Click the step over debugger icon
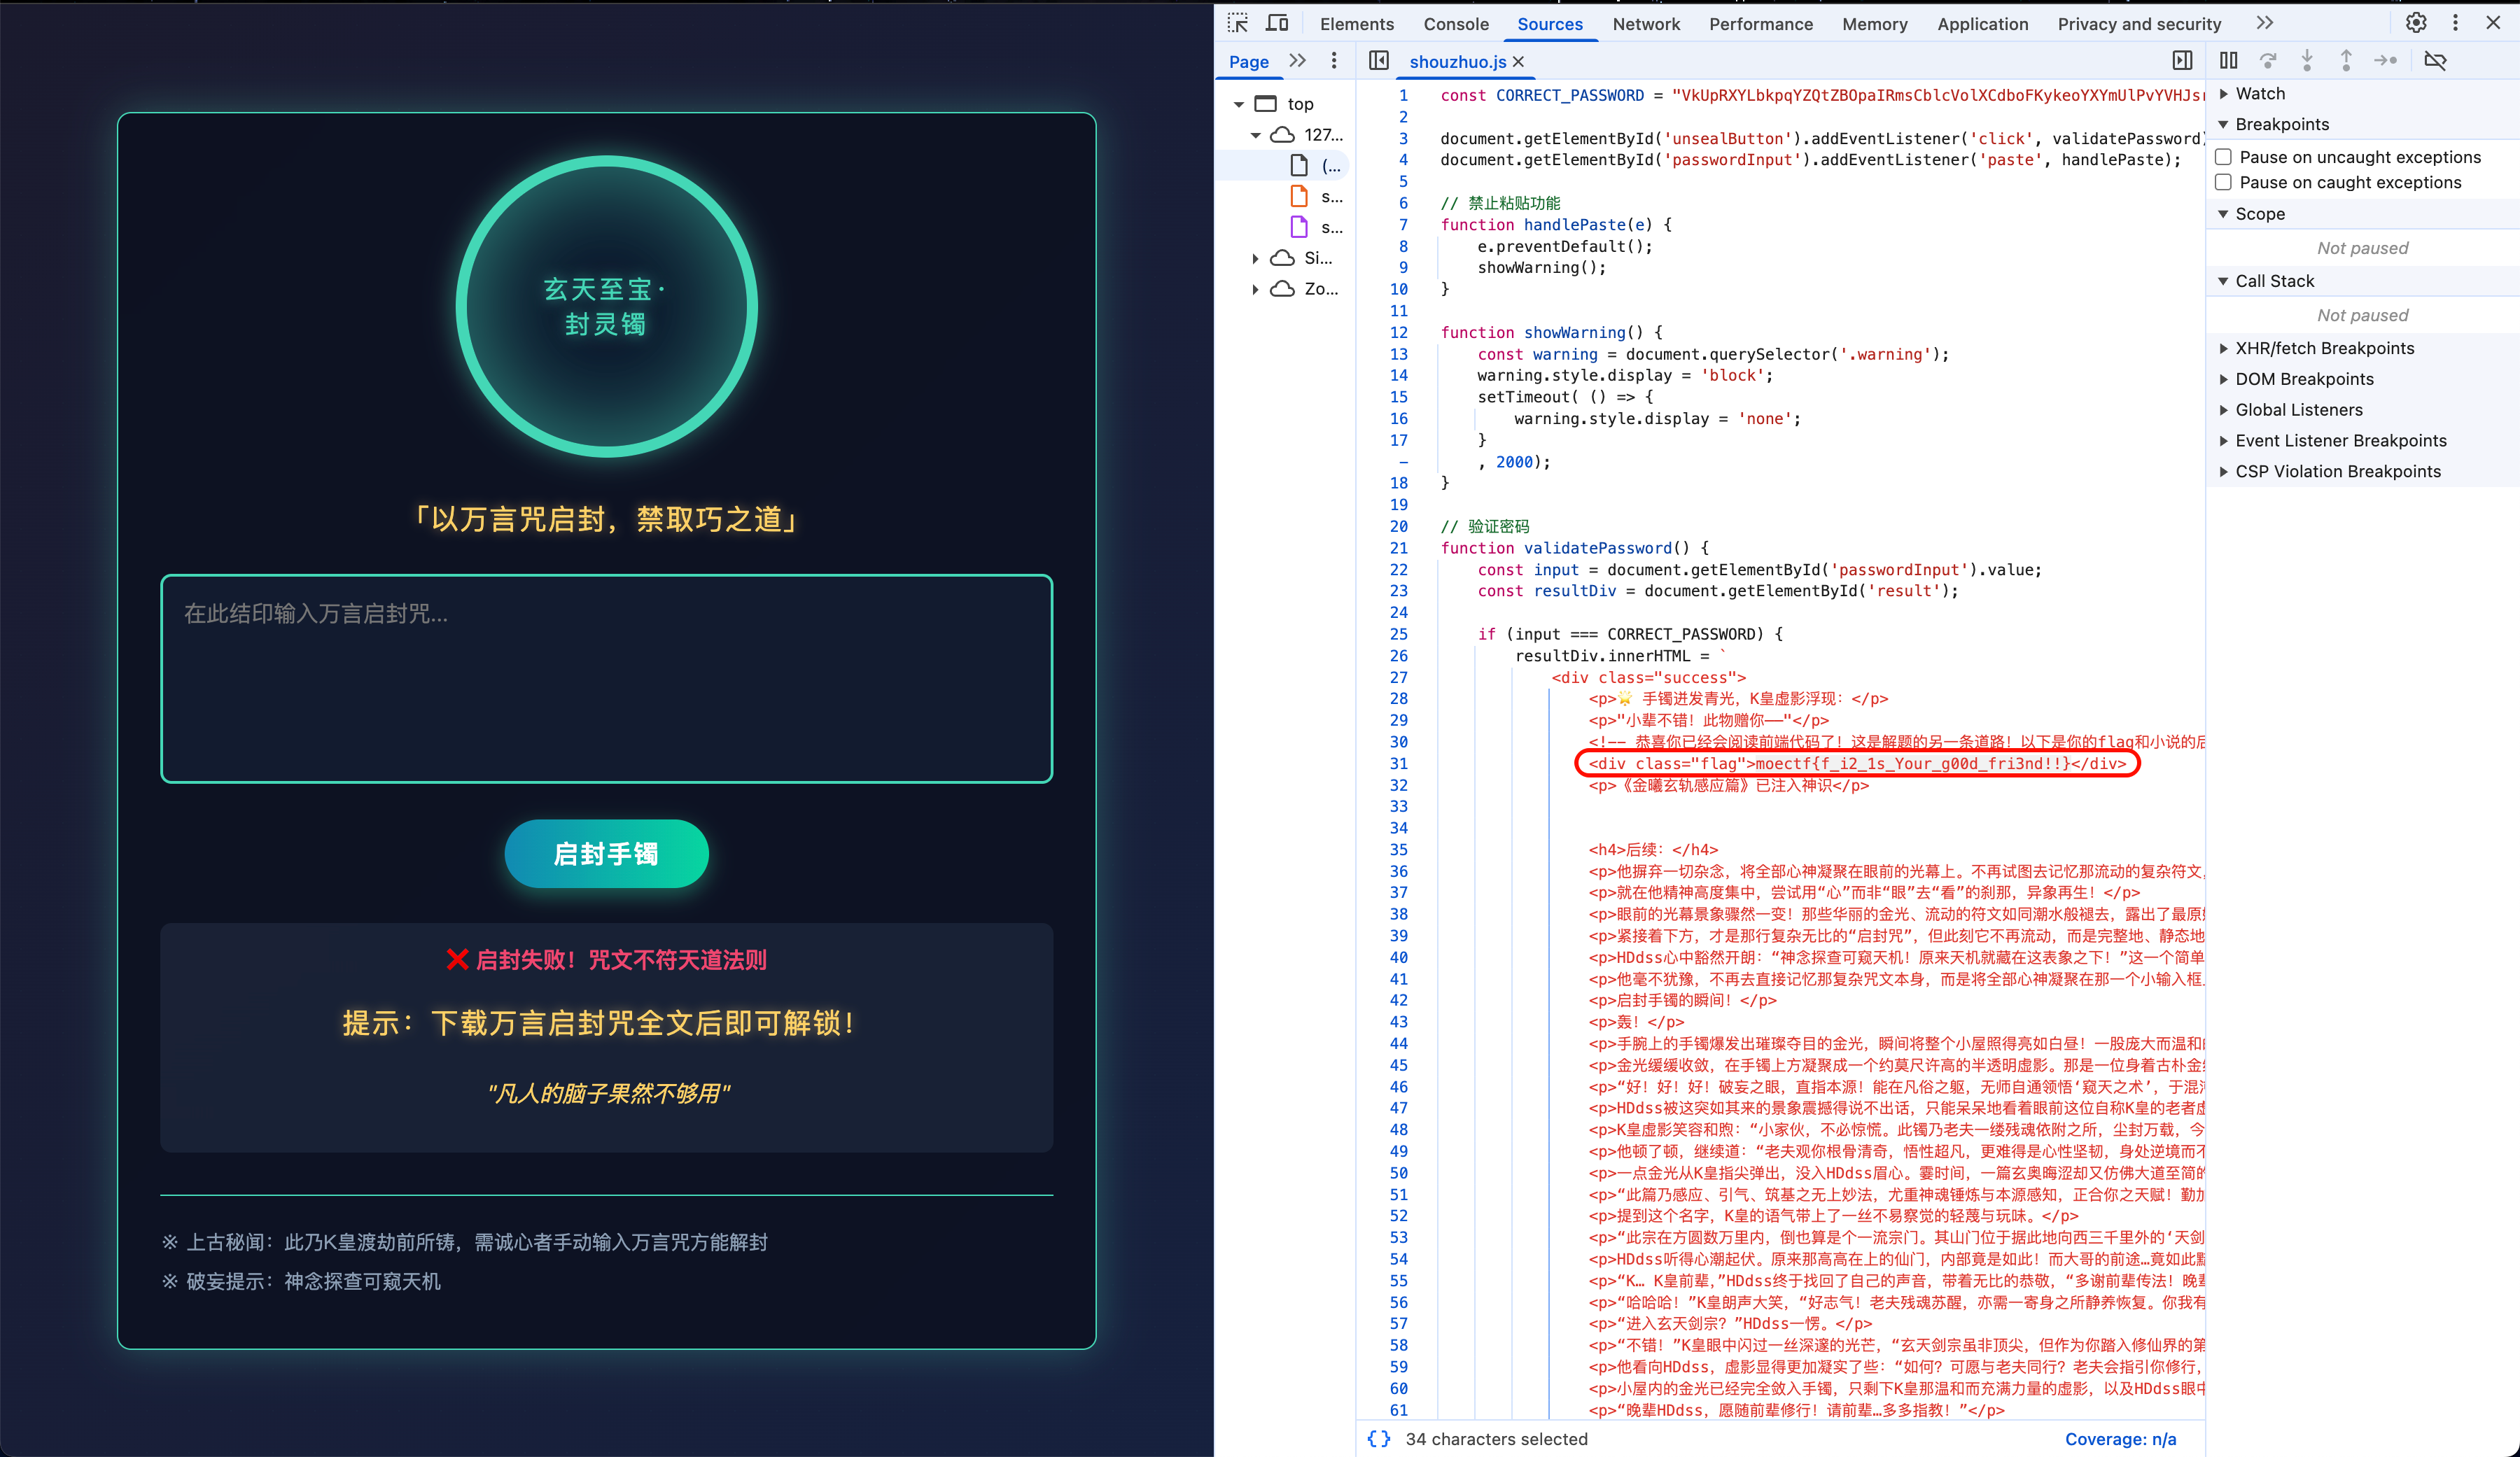The height and width of the screenshot is (1457, 2520). click(2268, 61)
